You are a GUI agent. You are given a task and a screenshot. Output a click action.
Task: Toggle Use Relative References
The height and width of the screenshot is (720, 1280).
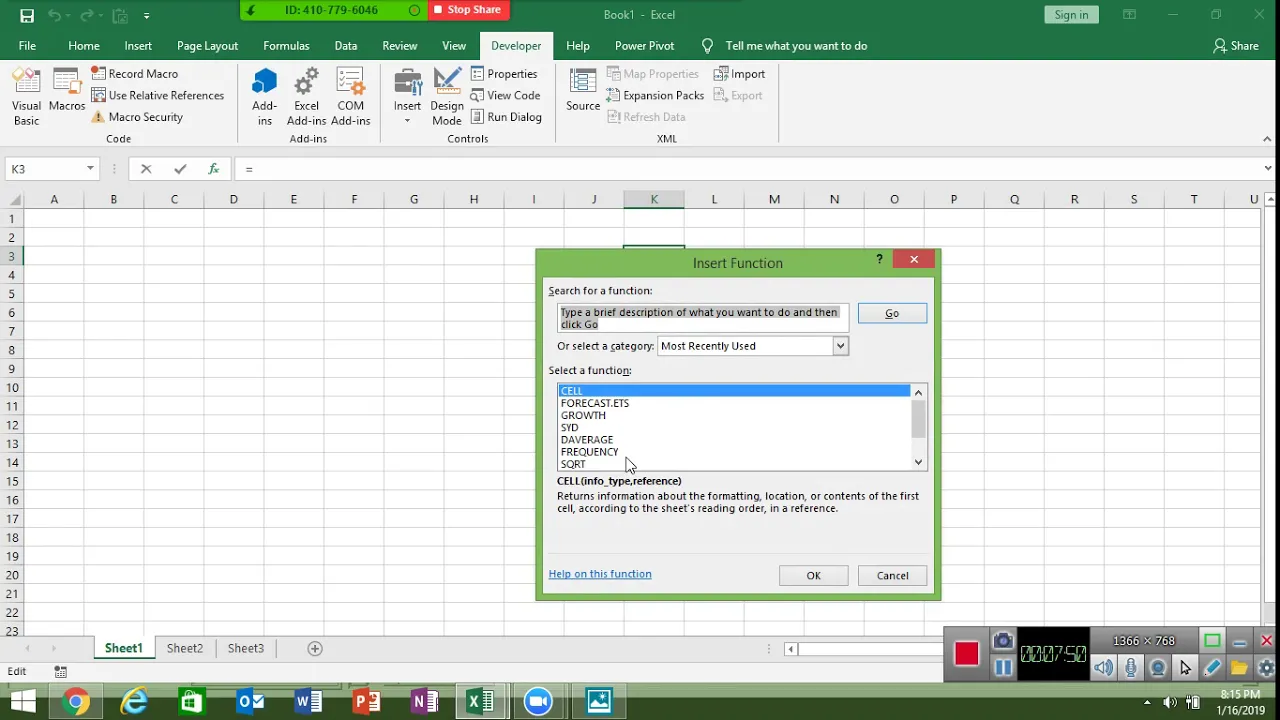[158, 95]
